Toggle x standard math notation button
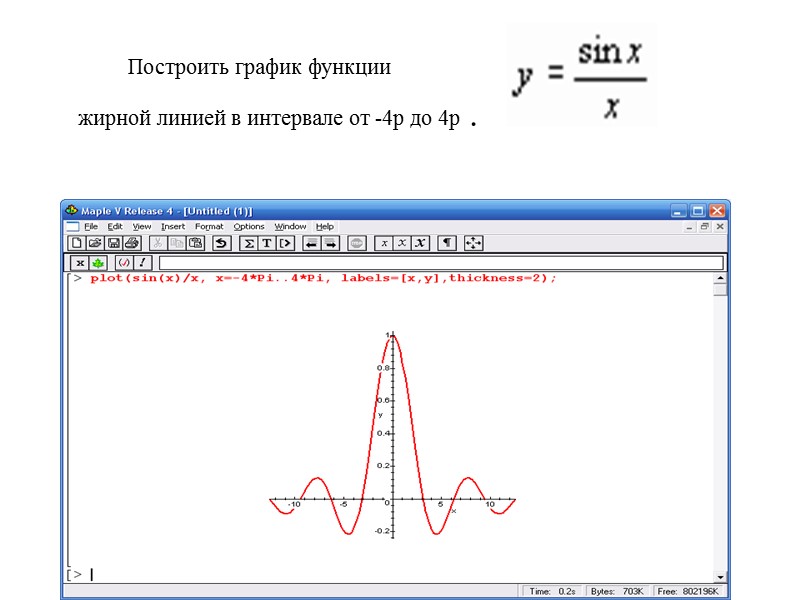 click(80, 263)
